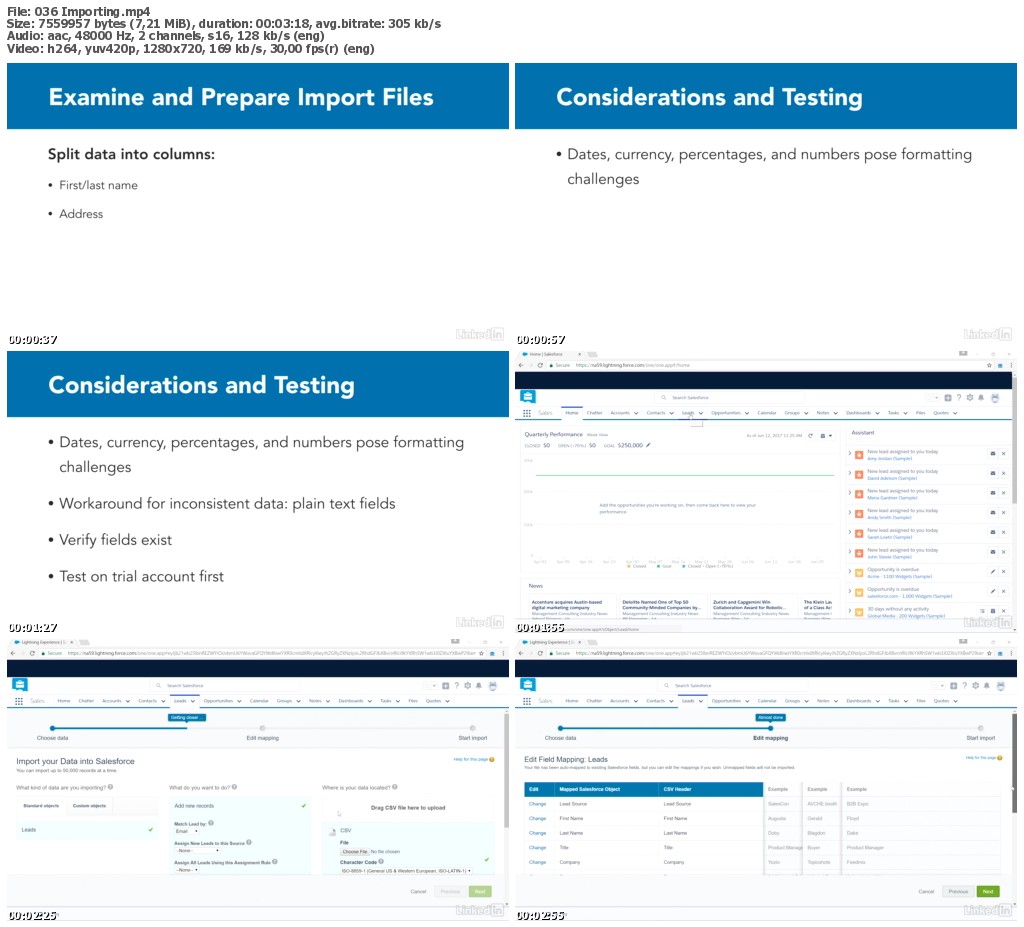Screen dimensions: 1024x927
Task: Edit Acme 1100 Widgets overdue opportunity
Action: (x=993, y=572)
